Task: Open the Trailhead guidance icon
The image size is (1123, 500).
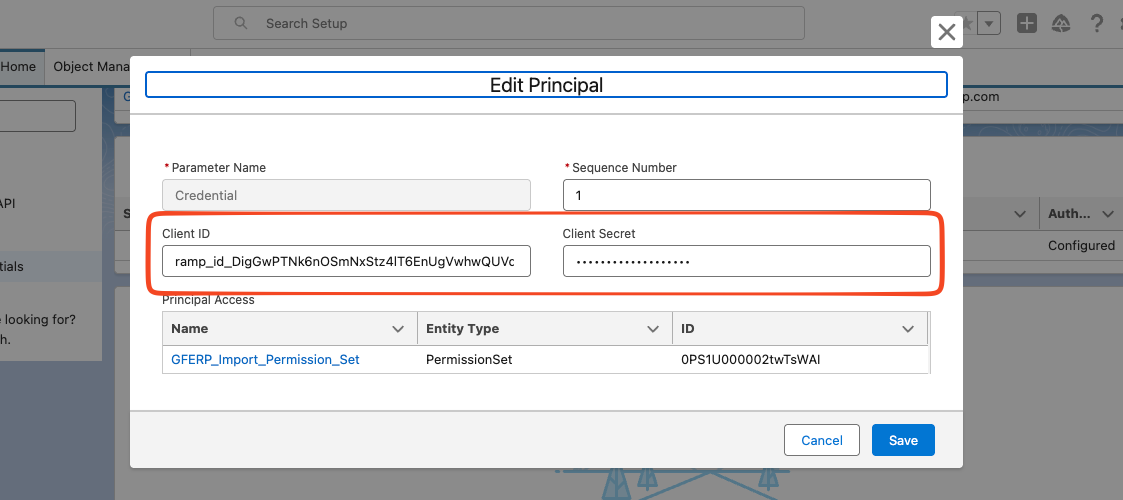Action: 1061,24
